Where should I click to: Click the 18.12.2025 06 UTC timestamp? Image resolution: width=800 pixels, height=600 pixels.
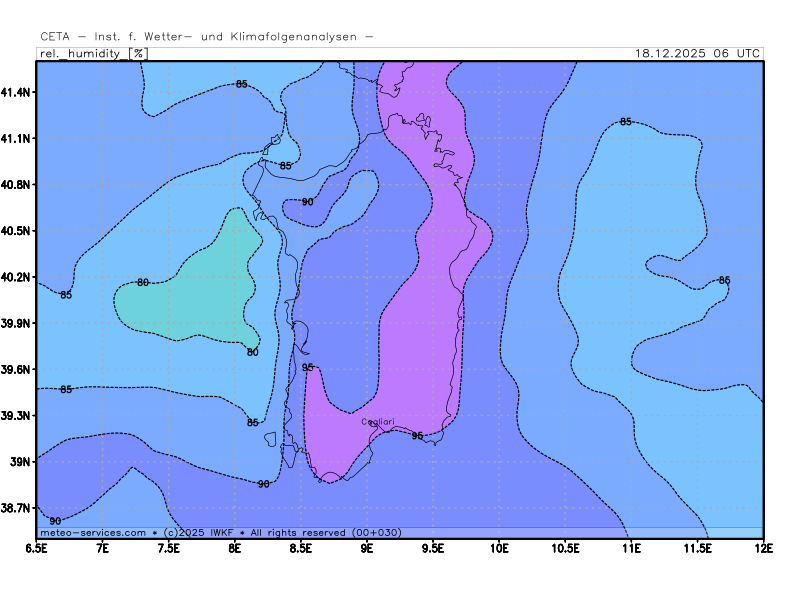(x=697, y=54)
